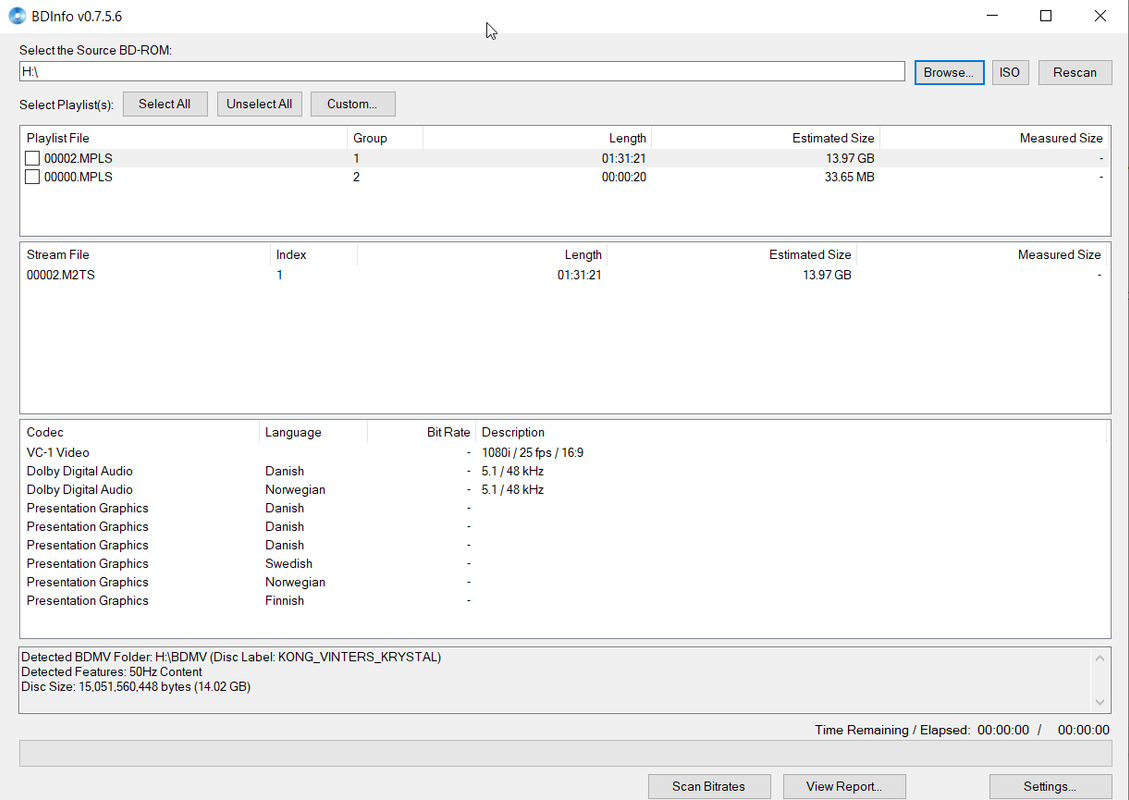
Task: Click Select All playlists button
Action: (x=165, y=104)
